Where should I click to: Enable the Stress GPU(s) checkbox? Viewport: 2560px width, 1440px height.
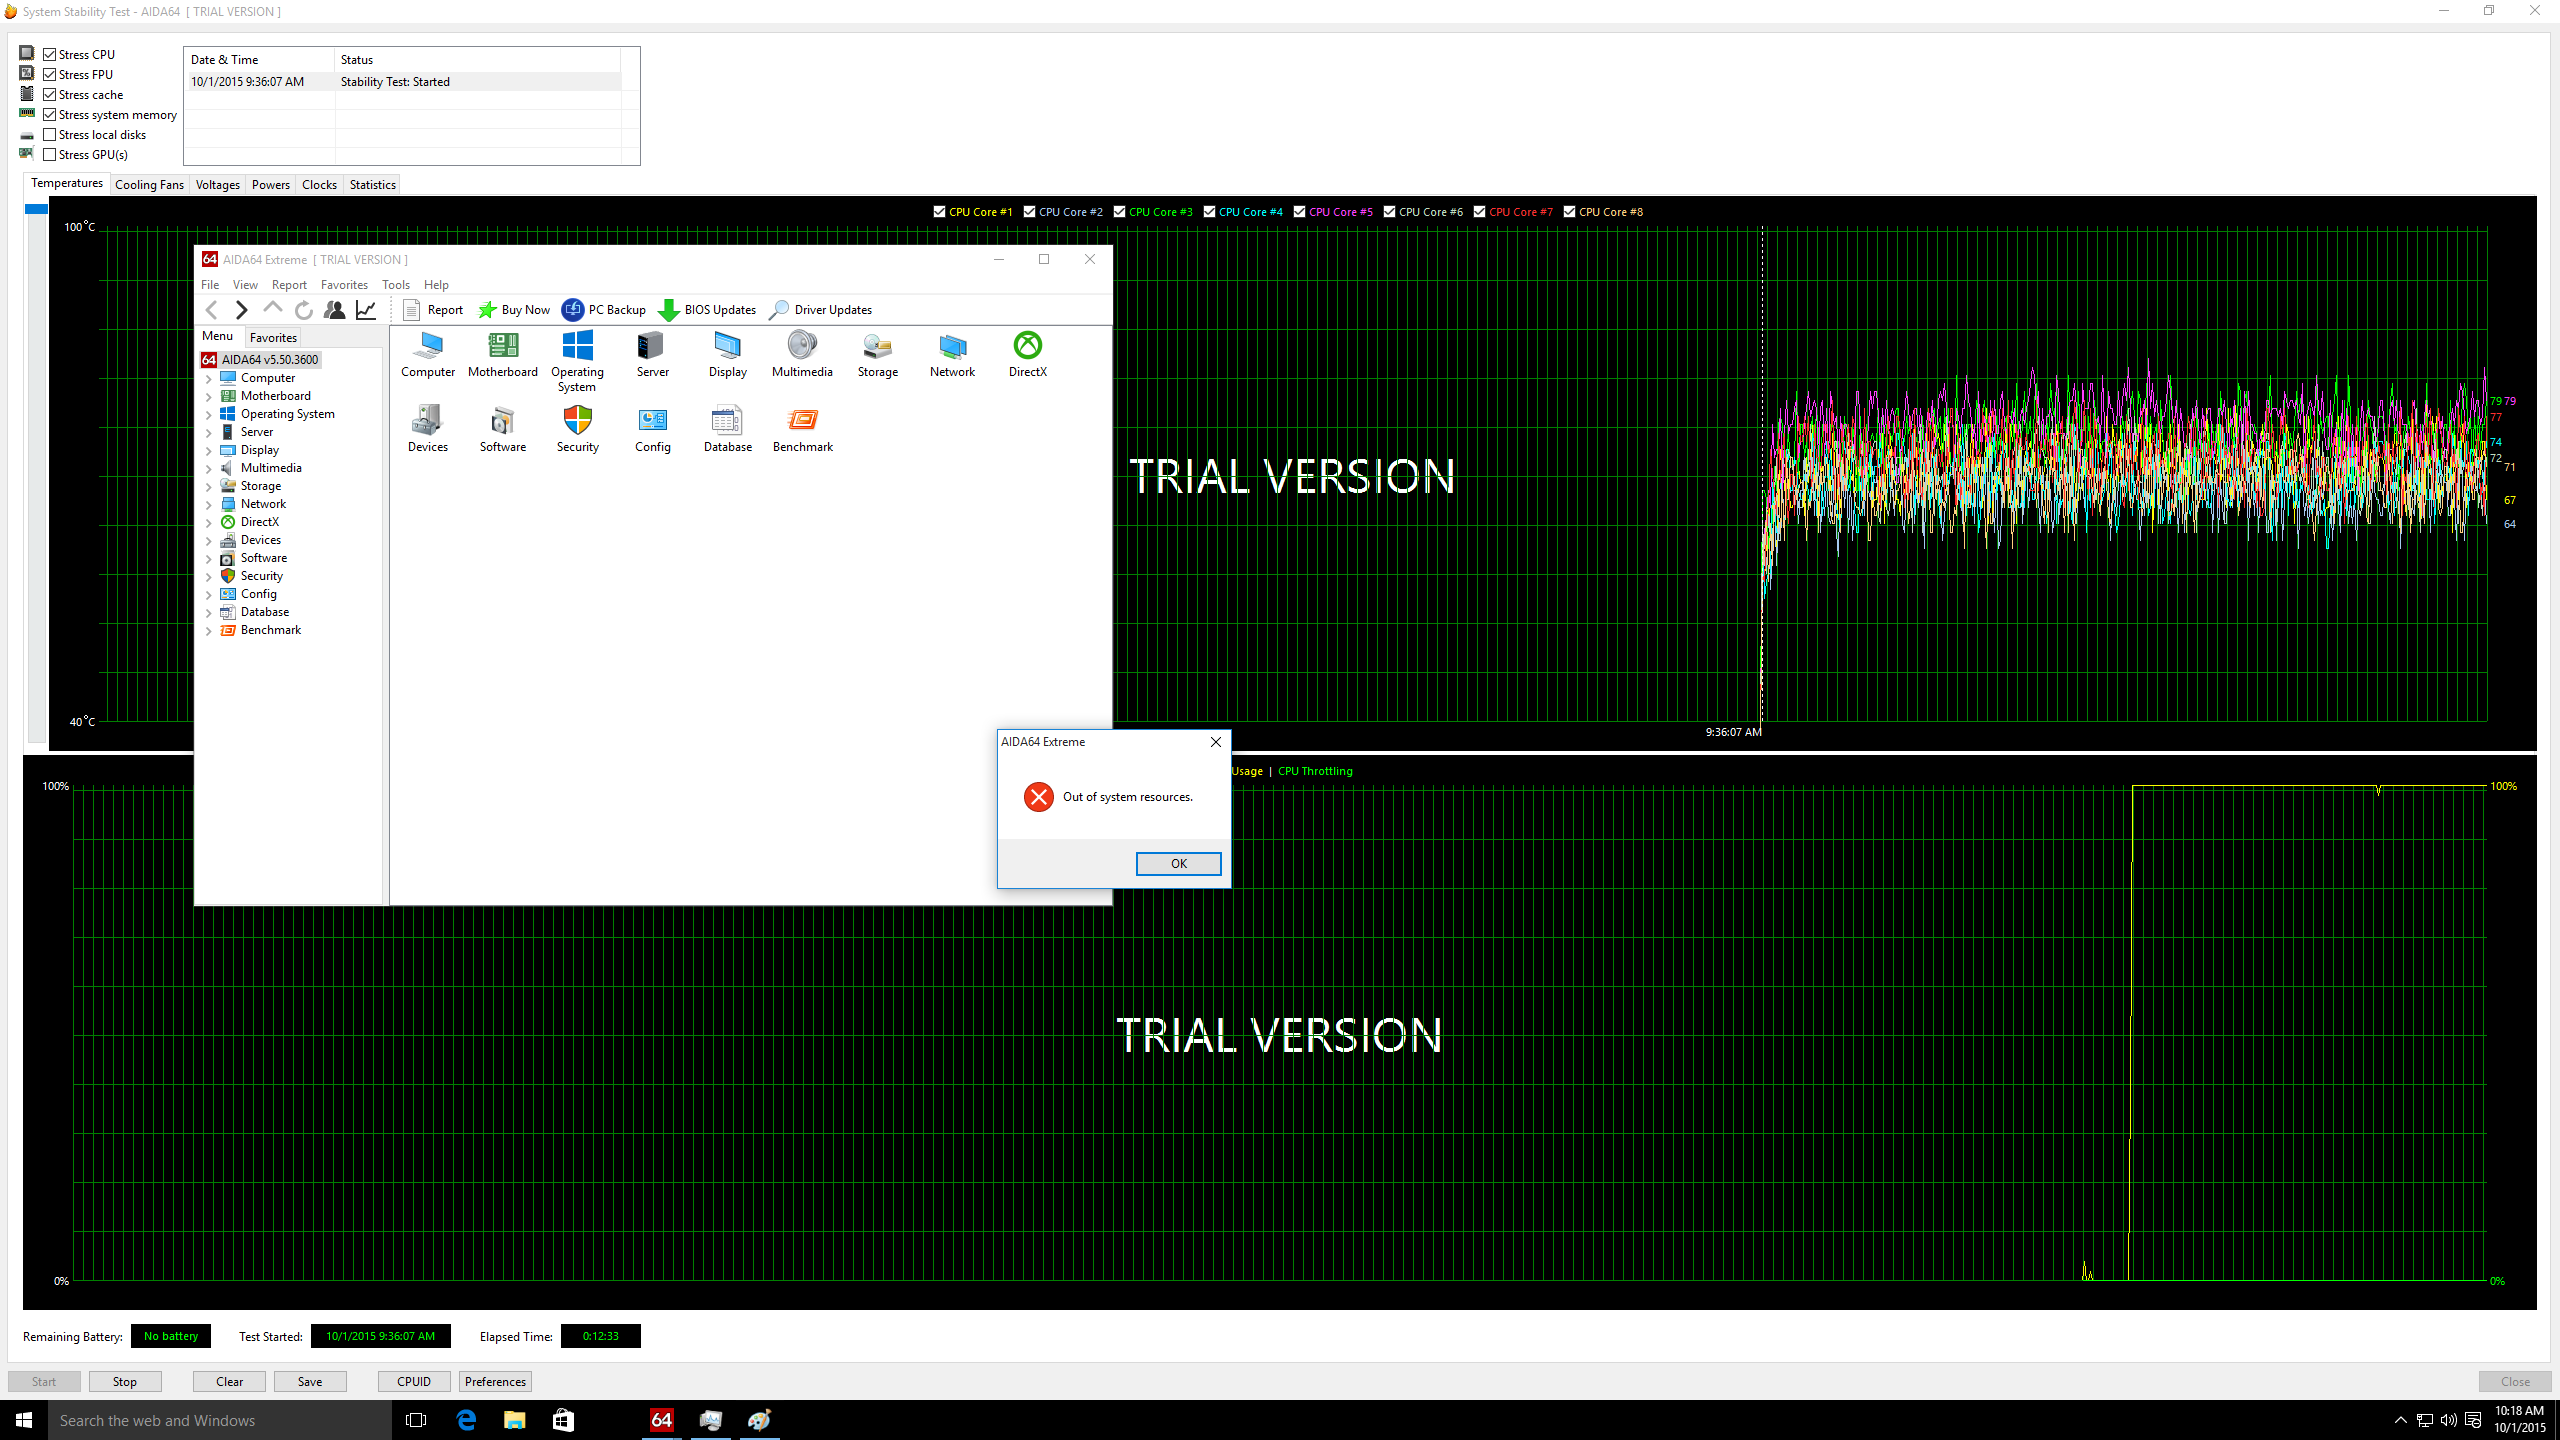(x=50, y=154)
